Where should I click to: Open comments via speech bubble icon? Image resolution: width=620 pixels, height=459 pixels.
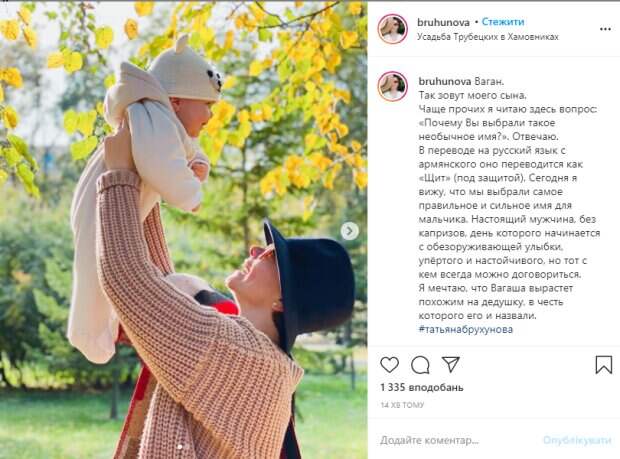pyautogui.click(x=420, y=365)
